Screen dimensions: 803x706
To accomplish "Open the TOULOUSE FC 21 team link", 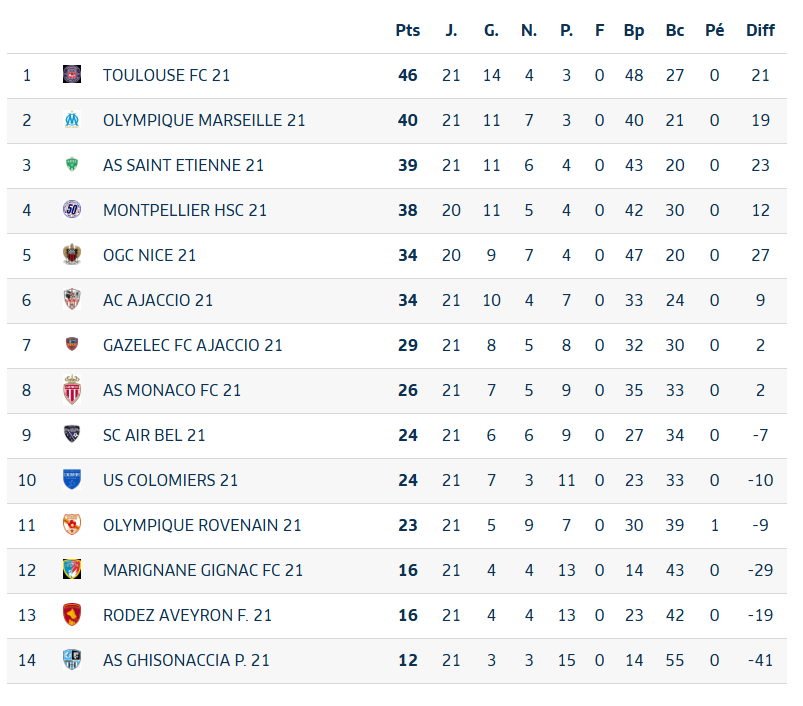I will coord(166,75).
